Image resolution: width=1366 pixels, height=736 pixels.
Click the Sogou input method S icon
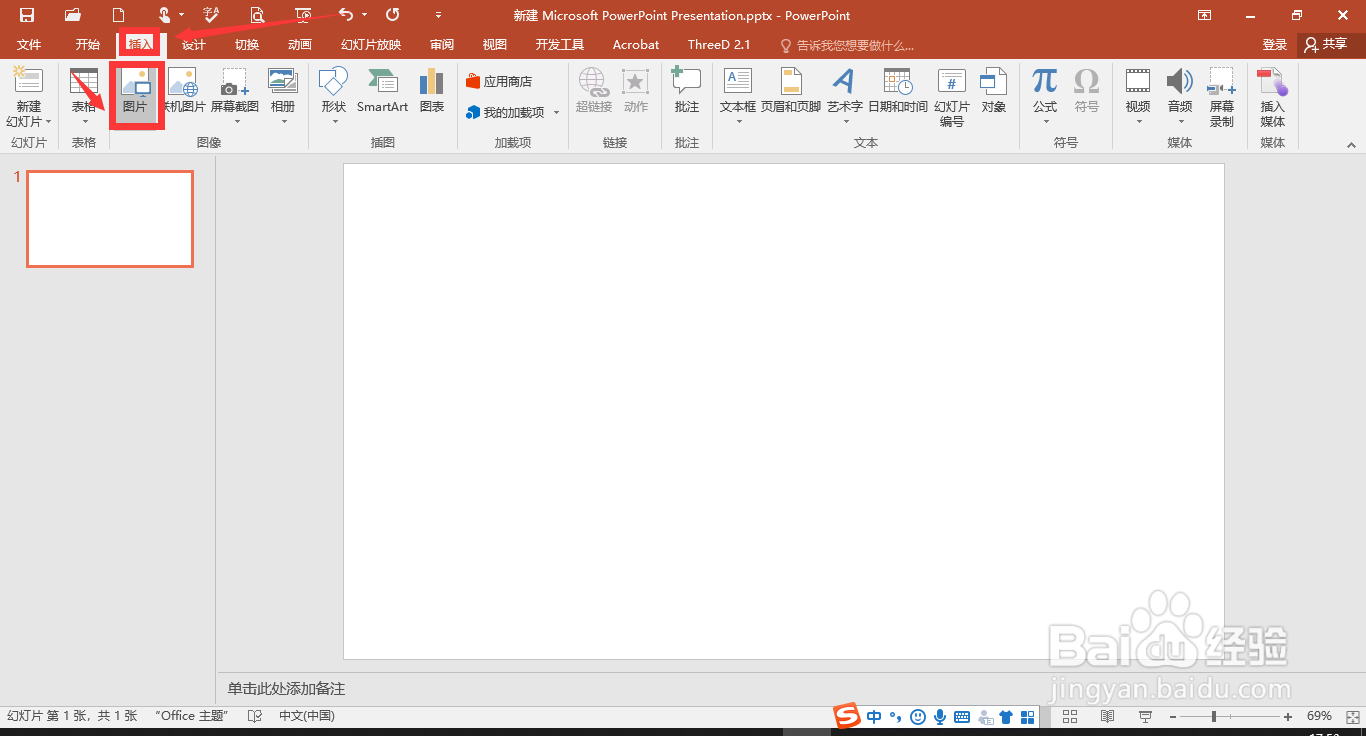(848, 716)
